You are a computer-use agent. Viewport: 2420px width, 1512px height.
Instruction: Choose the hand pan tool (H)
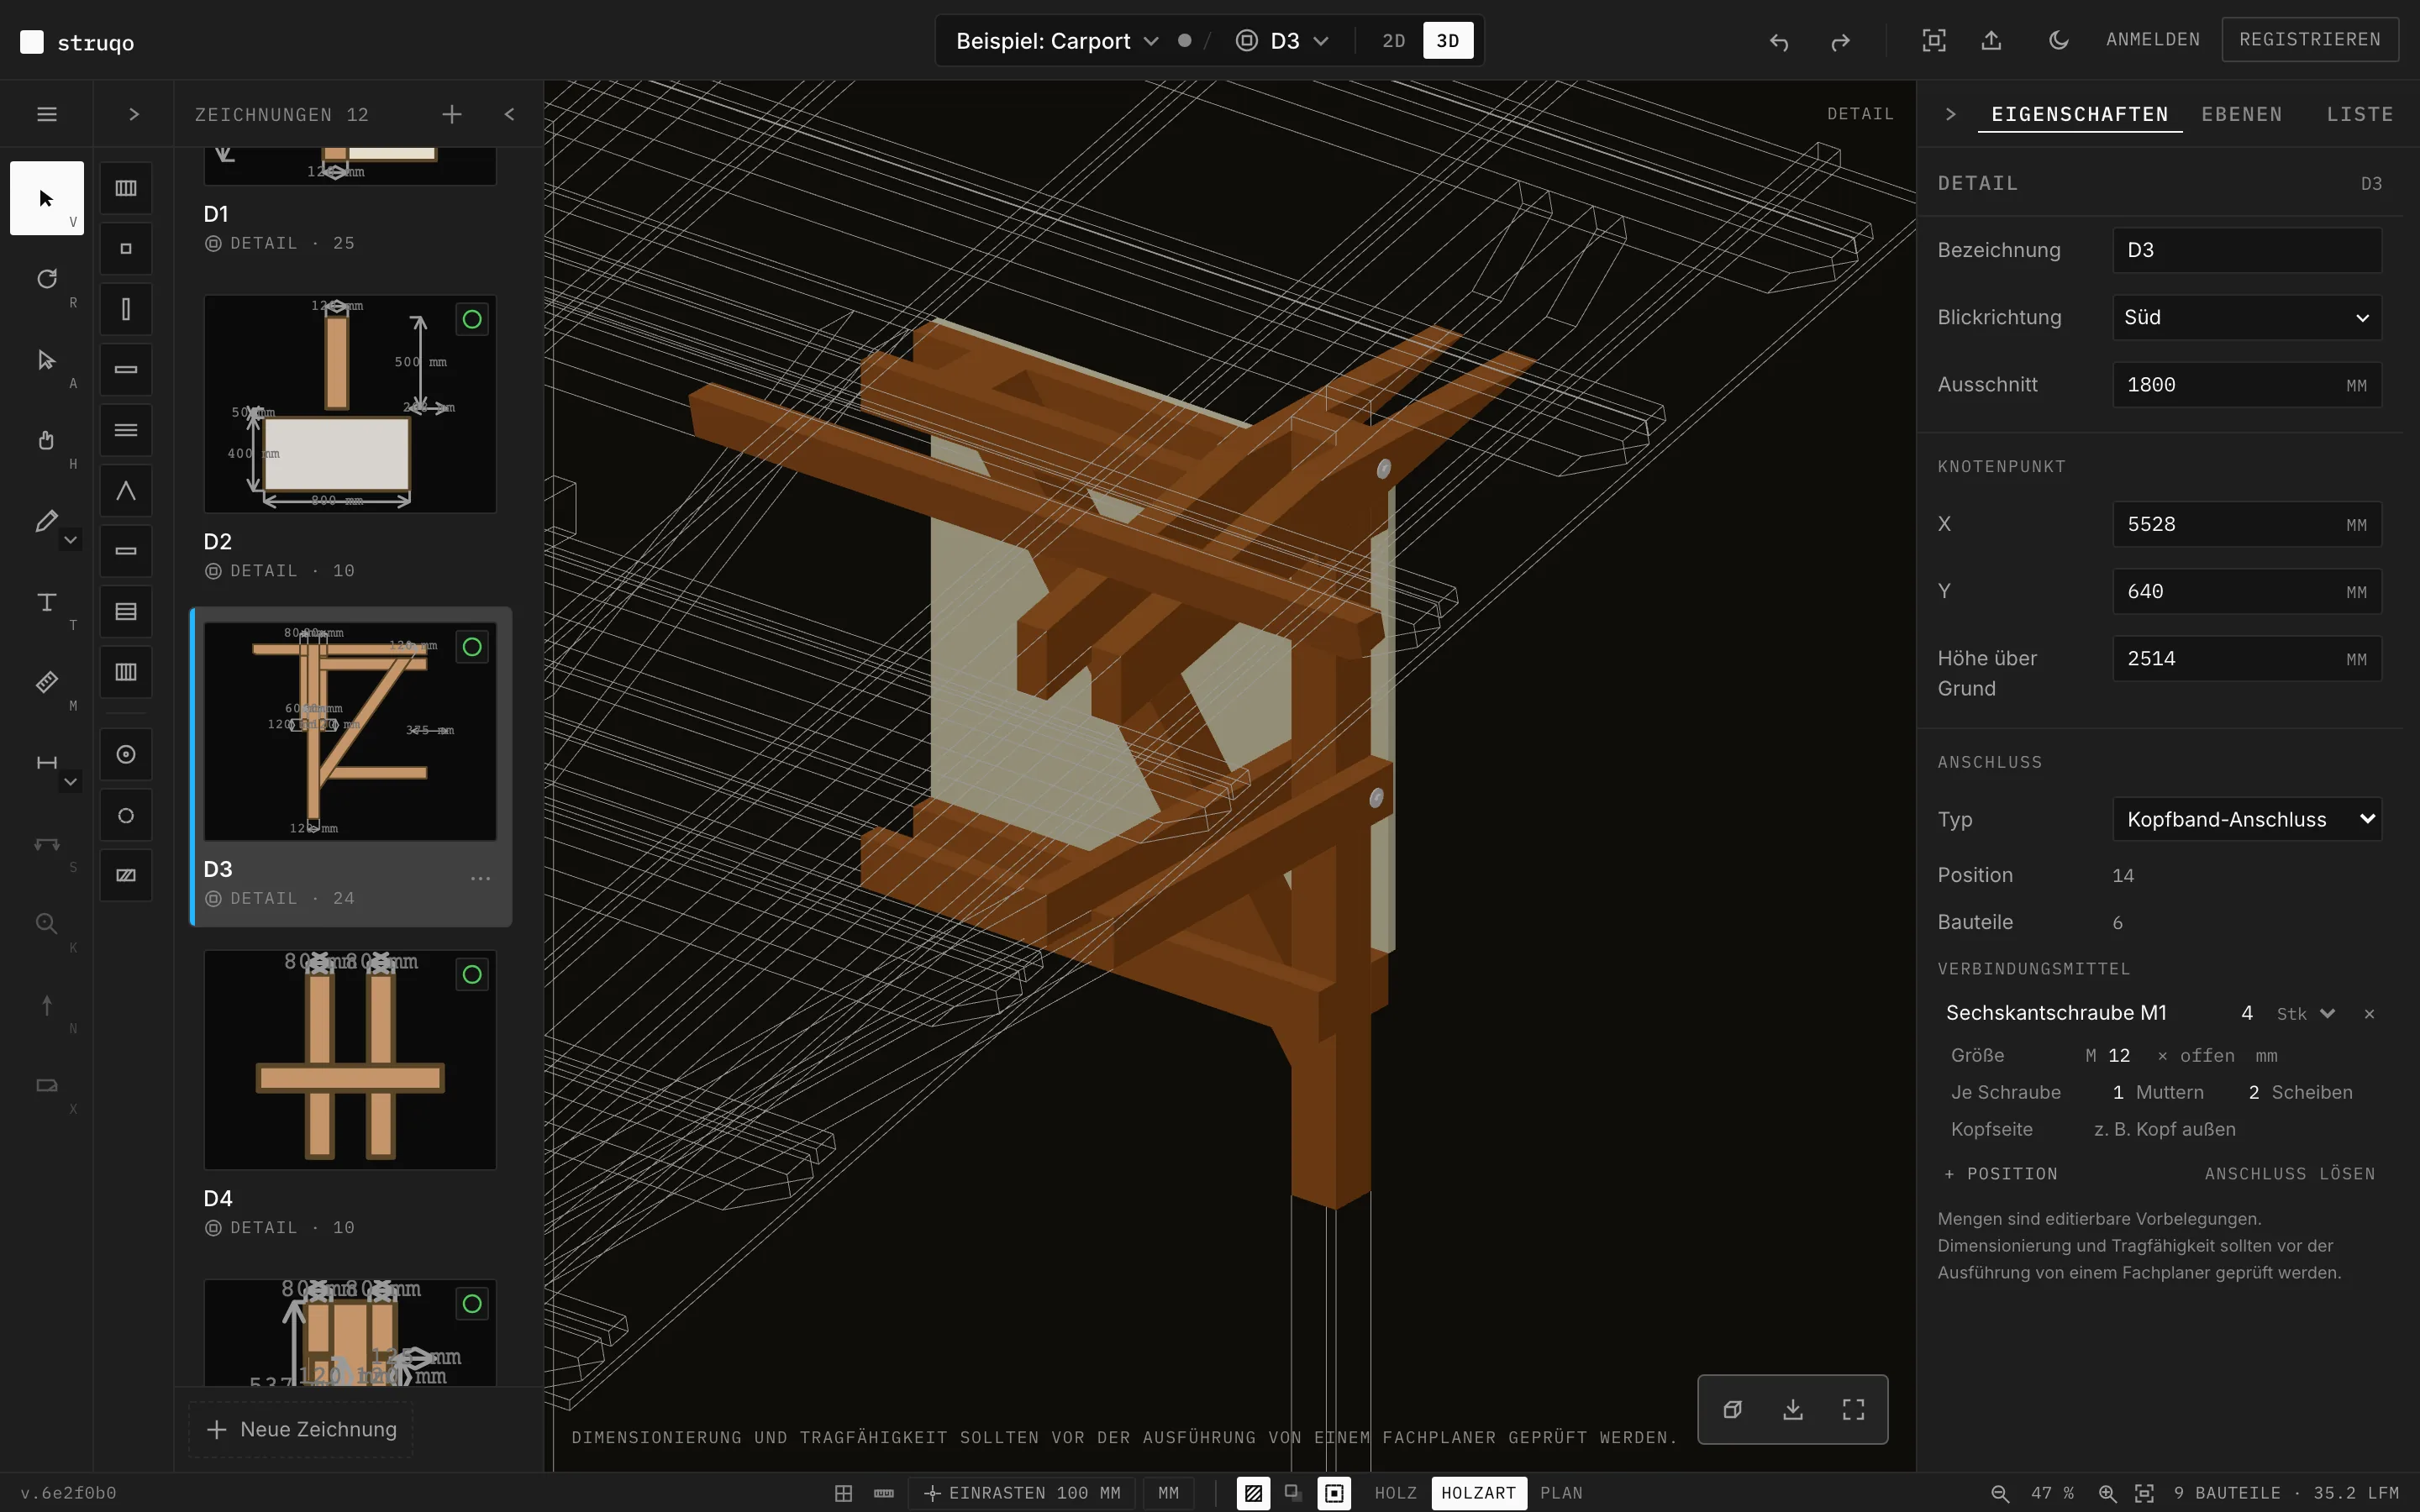pos(46,440)
